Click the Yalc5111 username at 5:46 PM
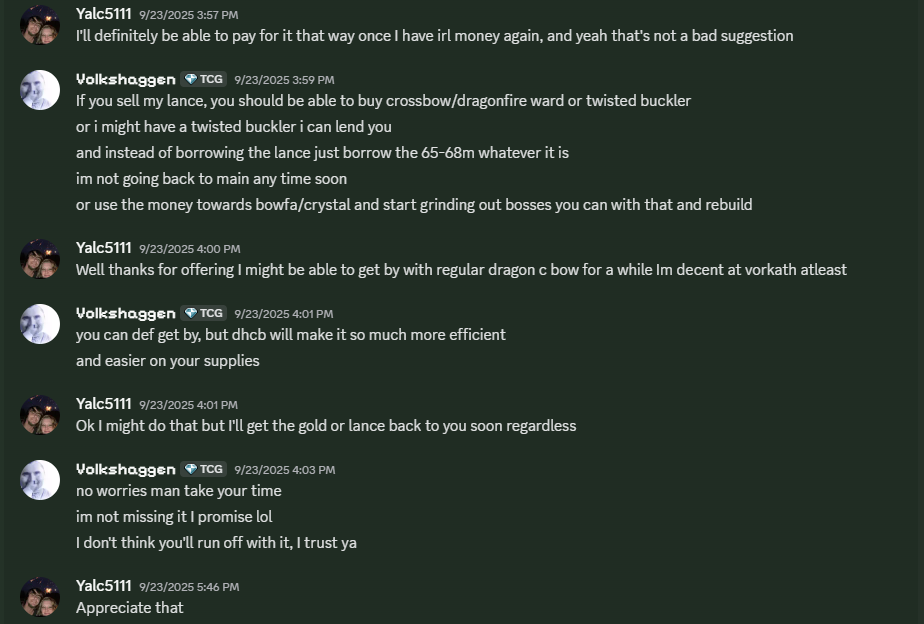This screenshot has width=924, height=624. click(x=103, y=586)
